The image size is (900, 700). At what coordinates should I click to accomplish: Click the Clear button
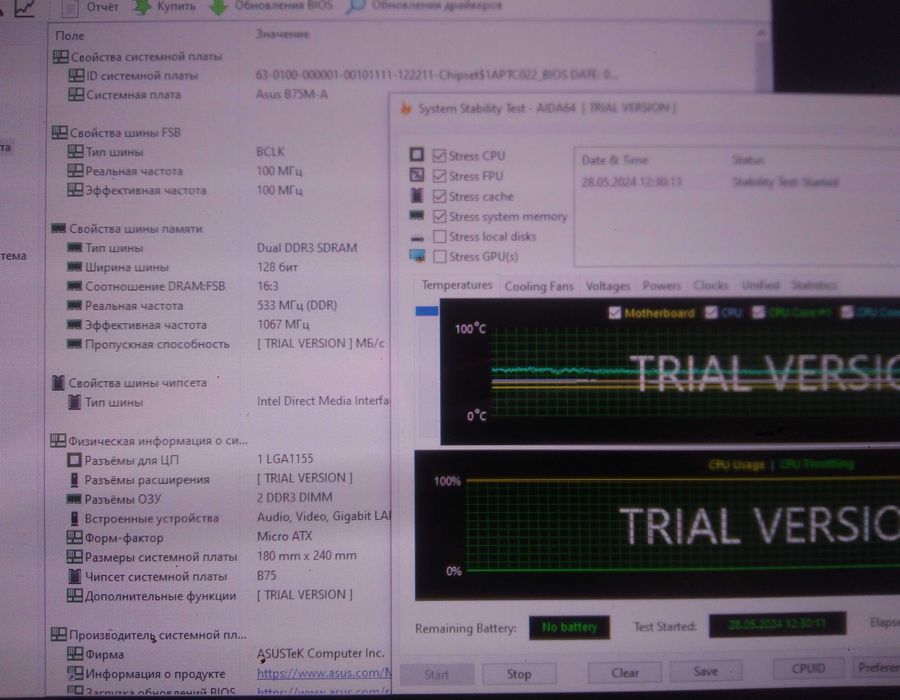624,672
